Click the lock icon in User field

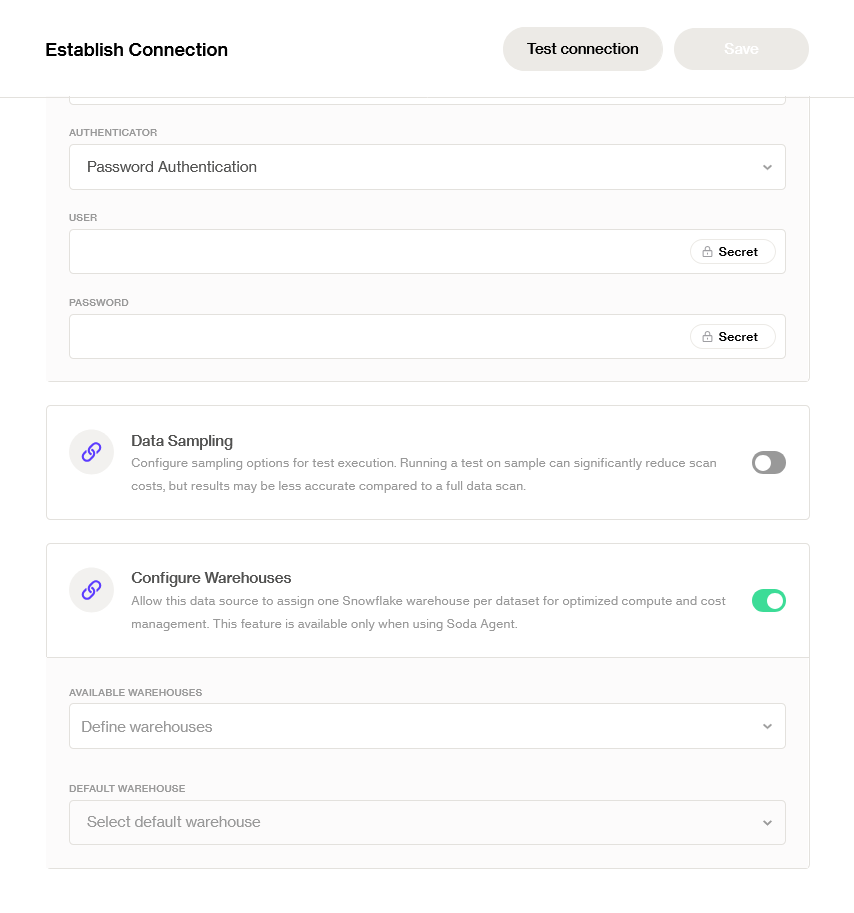click(x=707, y=252)
